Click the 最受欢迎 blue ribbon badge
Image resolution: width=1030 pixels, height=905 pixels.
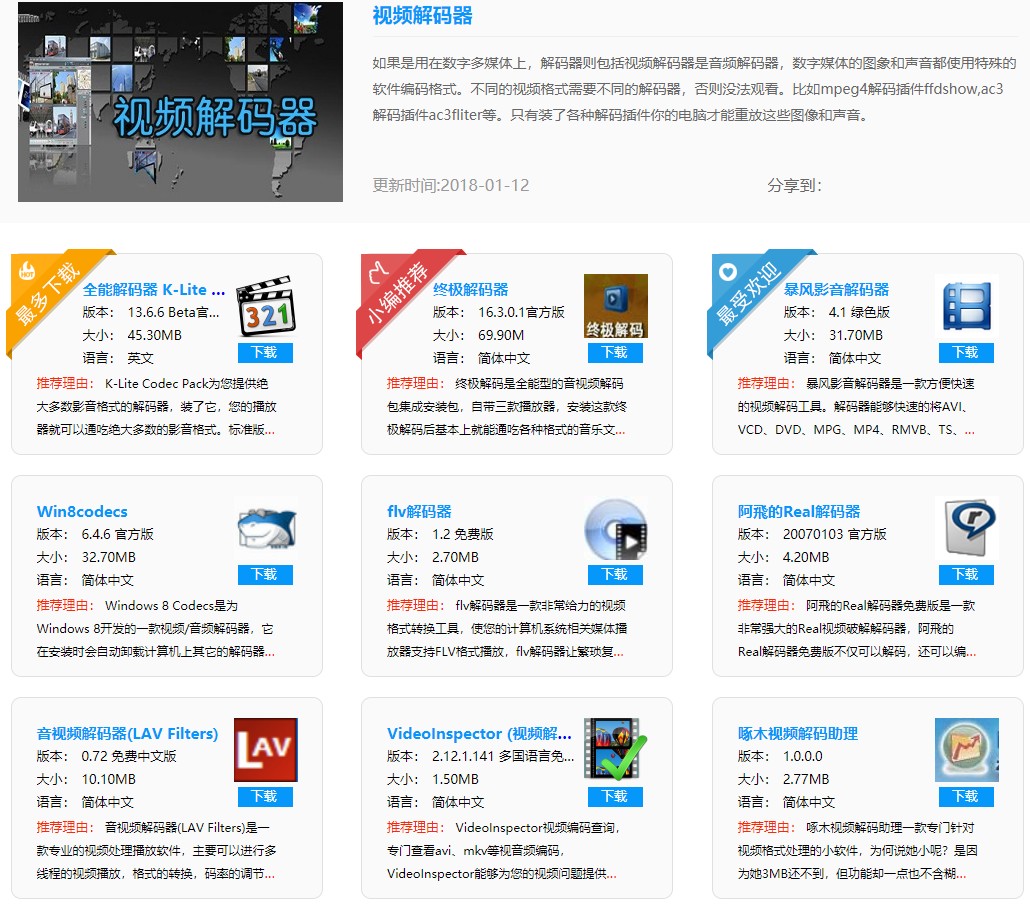(x=750, y=292)
